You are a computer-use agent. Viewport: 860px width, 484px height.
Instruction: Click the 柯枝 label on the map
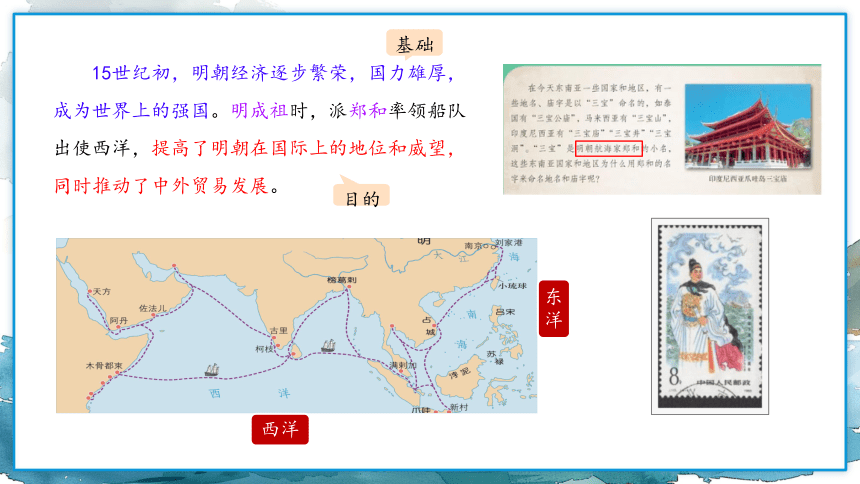click(264, 348)
